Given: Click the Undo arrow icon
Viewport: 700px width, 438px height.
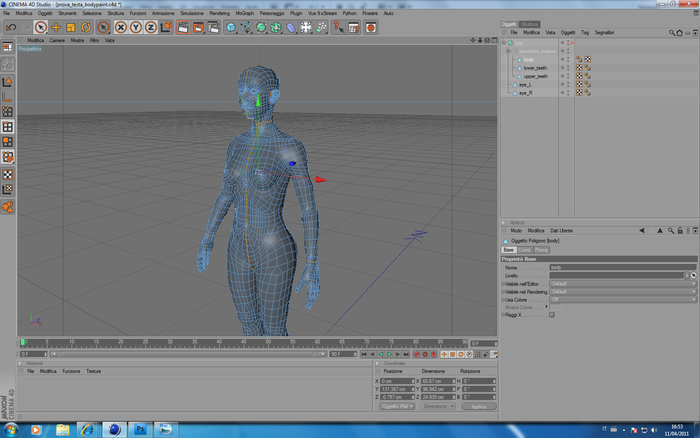Looking at the screenshot, I should click(x=11, y=28).
